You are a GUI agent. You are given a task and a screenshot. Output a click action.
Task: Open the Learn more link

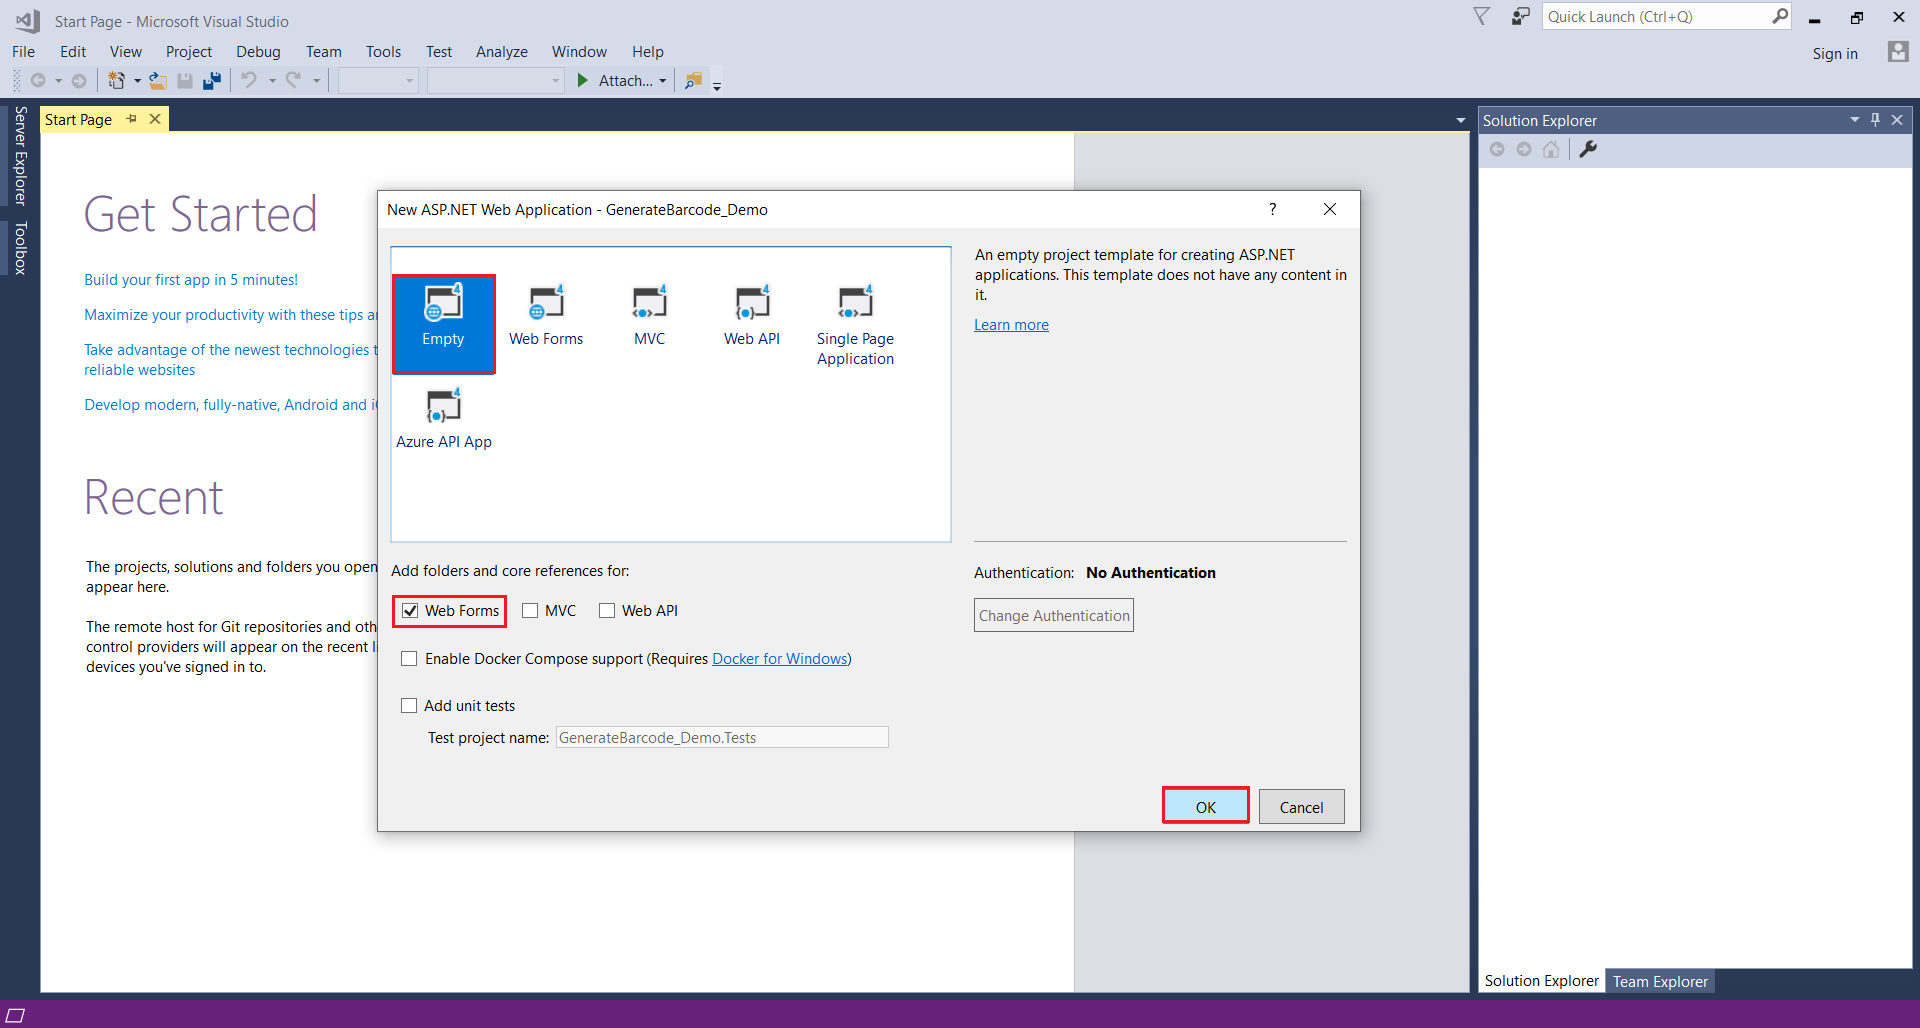(1011, 325)
